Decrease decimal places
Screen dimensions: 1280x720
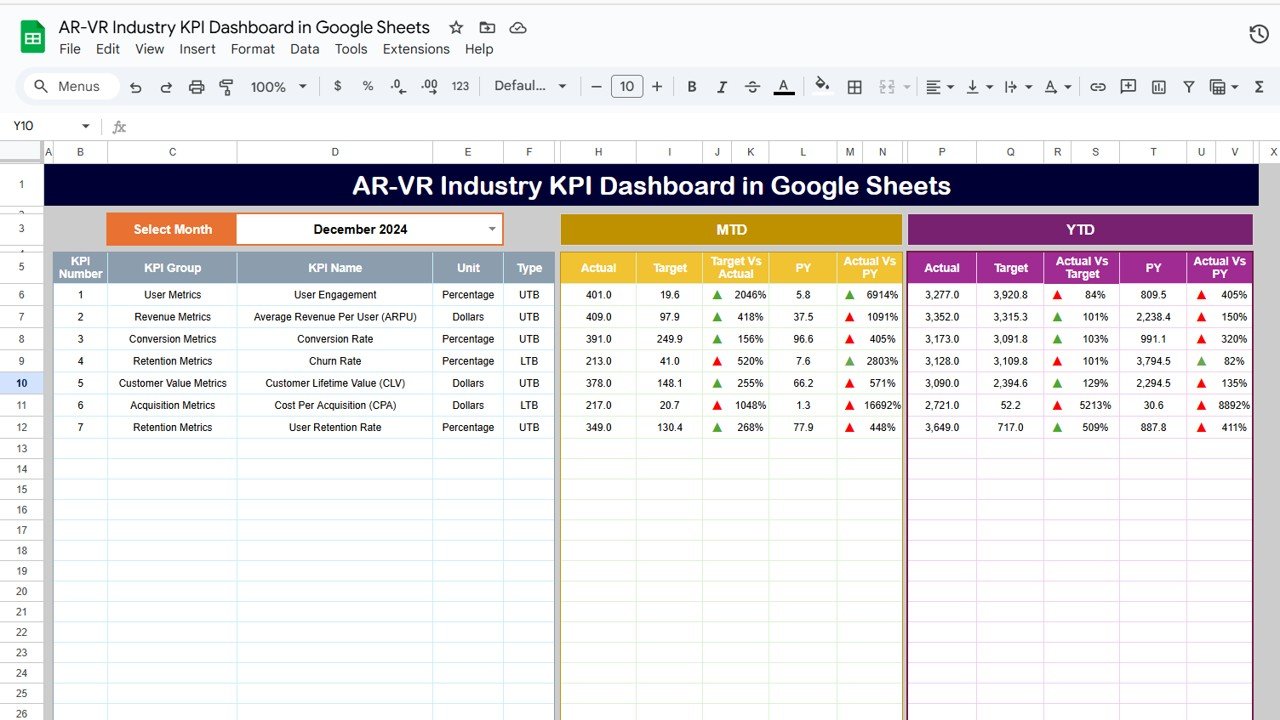(x=398, y=87)
